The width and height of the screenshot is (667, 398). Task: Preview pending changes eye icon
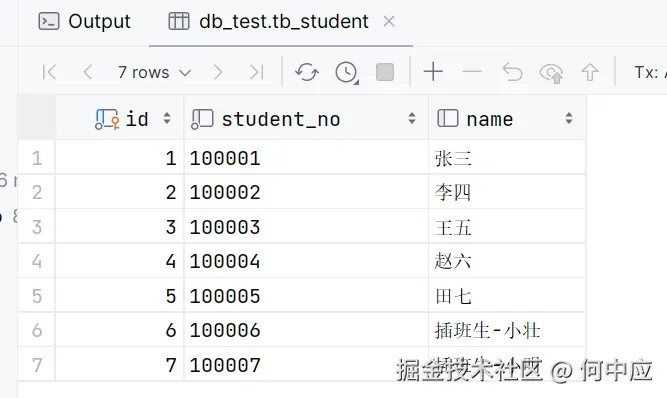551,73
